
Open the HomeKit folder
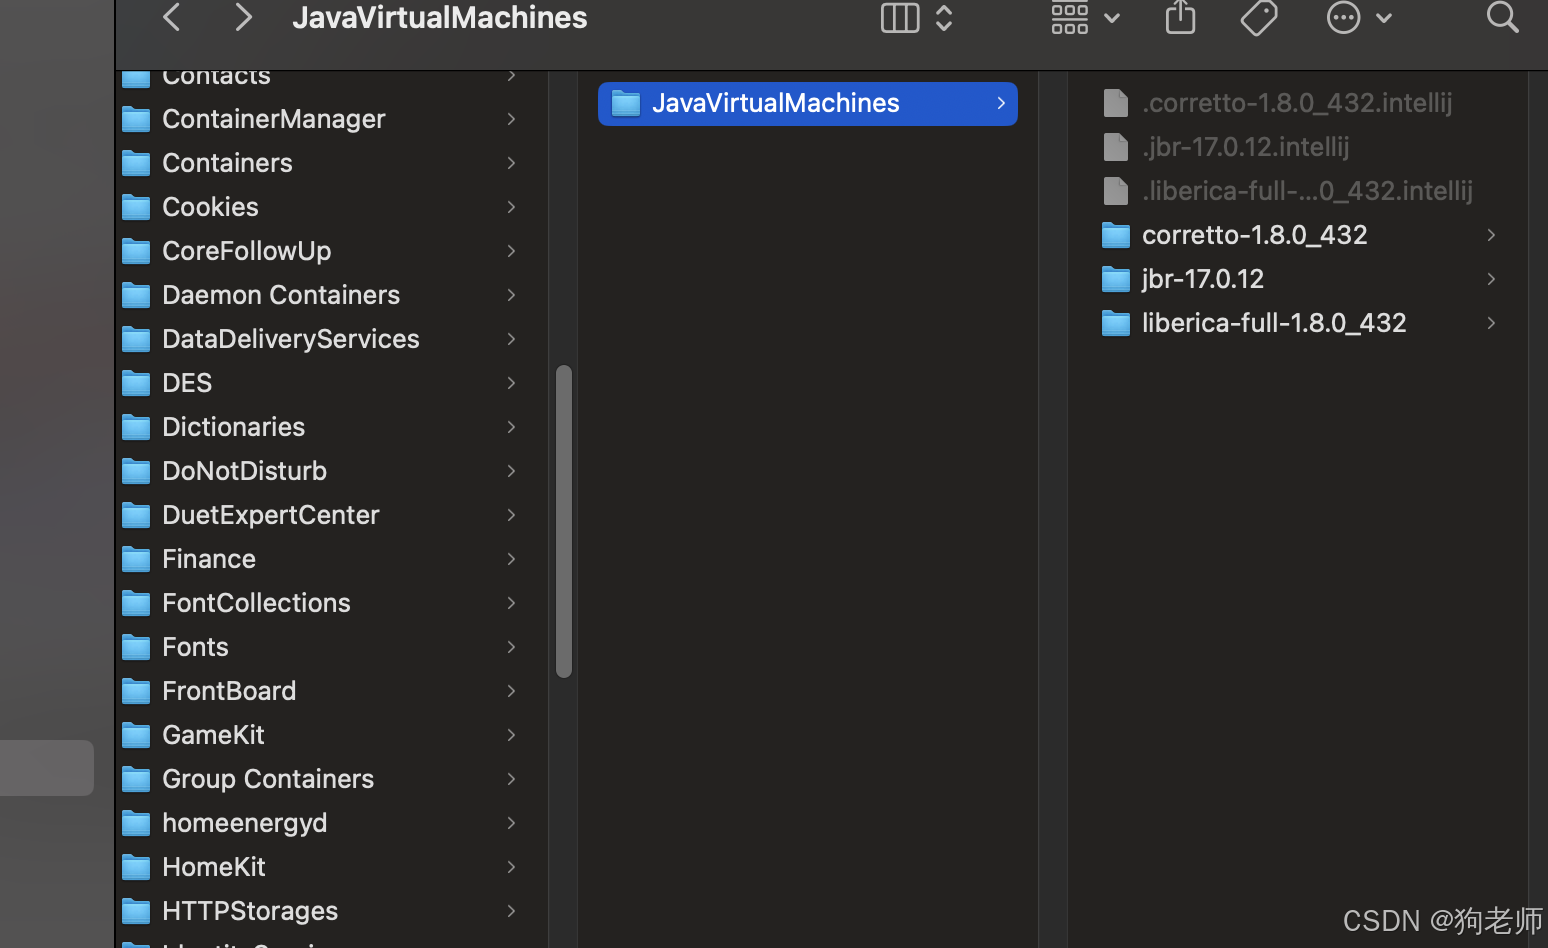(213, 866)
